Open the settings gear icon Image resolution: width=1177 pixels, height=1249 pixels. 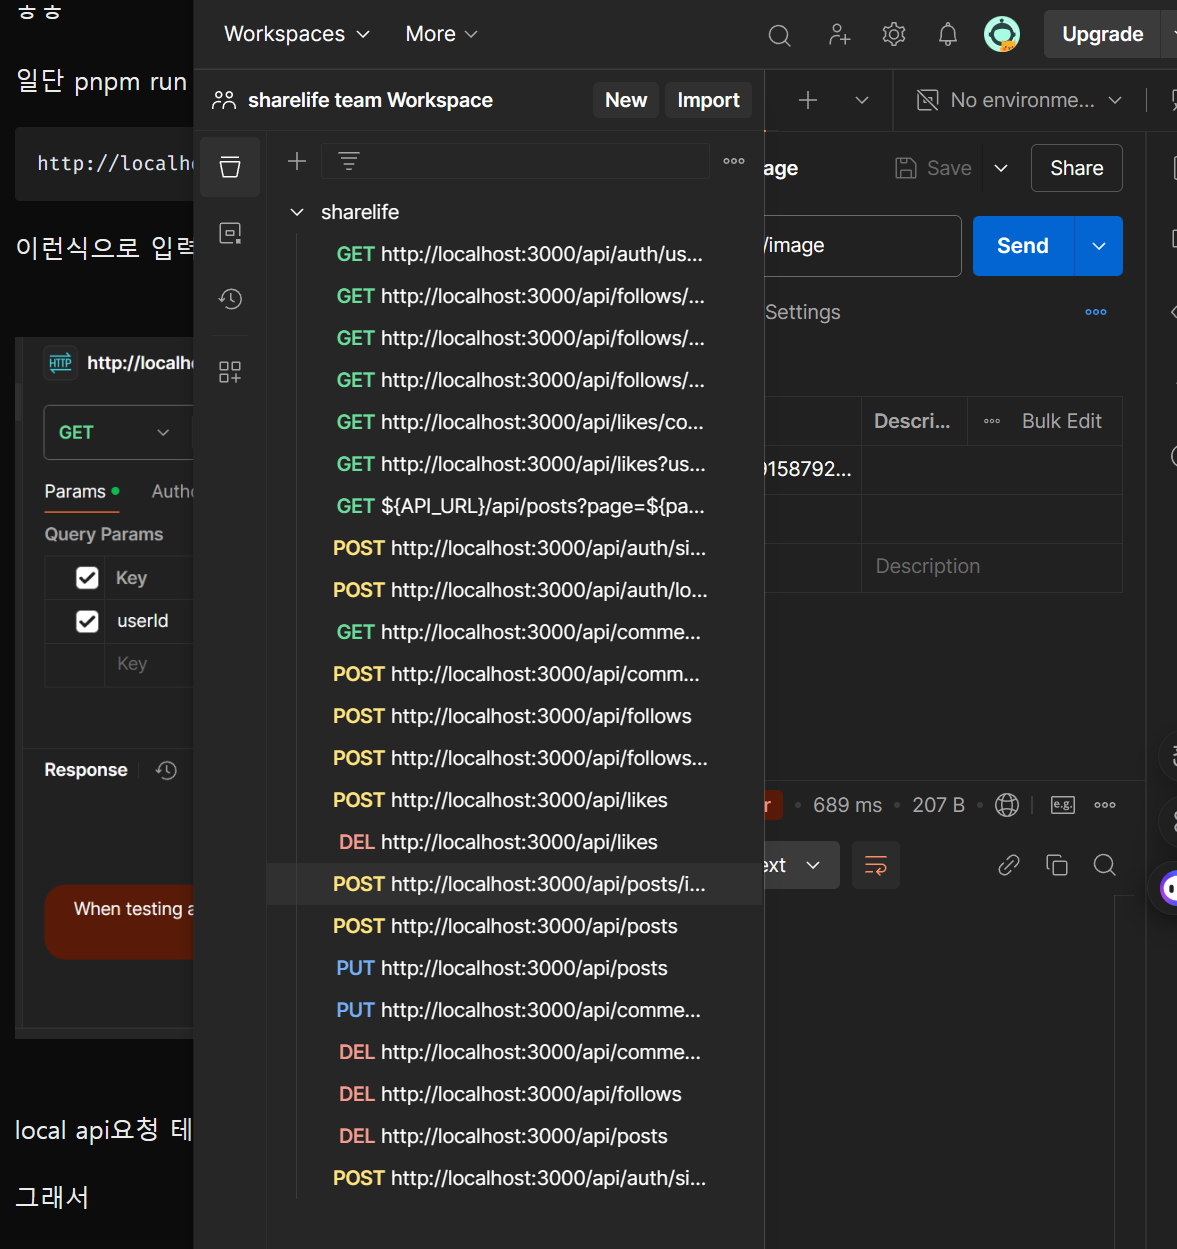tap(894, 35)
